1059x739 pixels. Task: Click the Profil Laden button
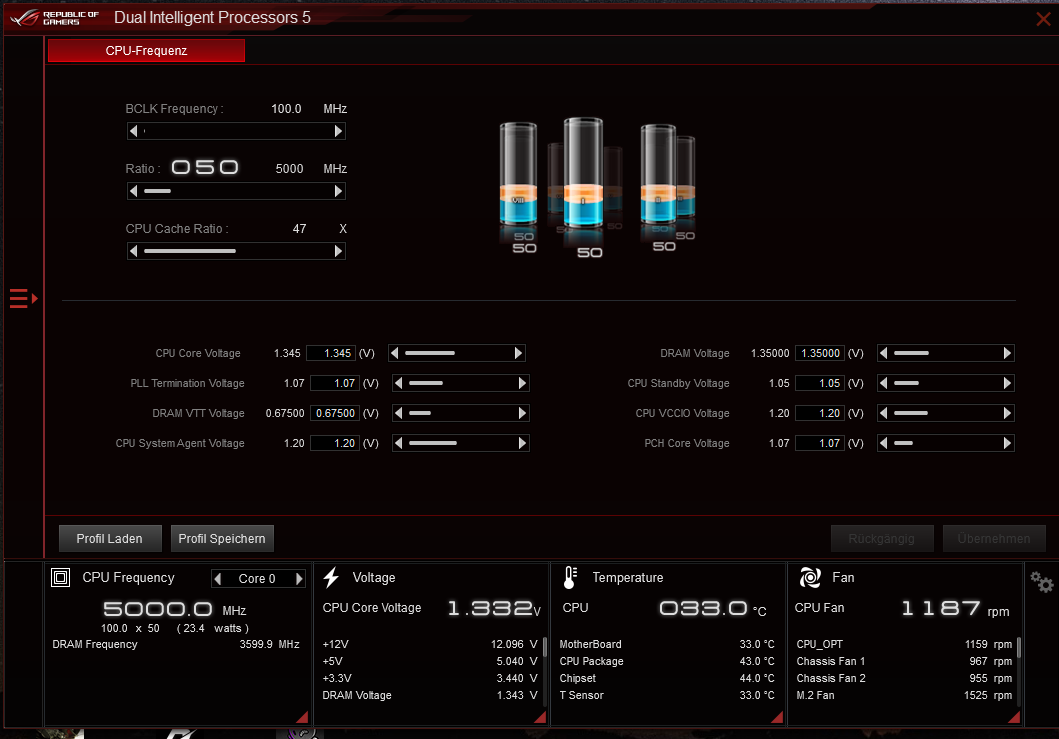point(110,538)
